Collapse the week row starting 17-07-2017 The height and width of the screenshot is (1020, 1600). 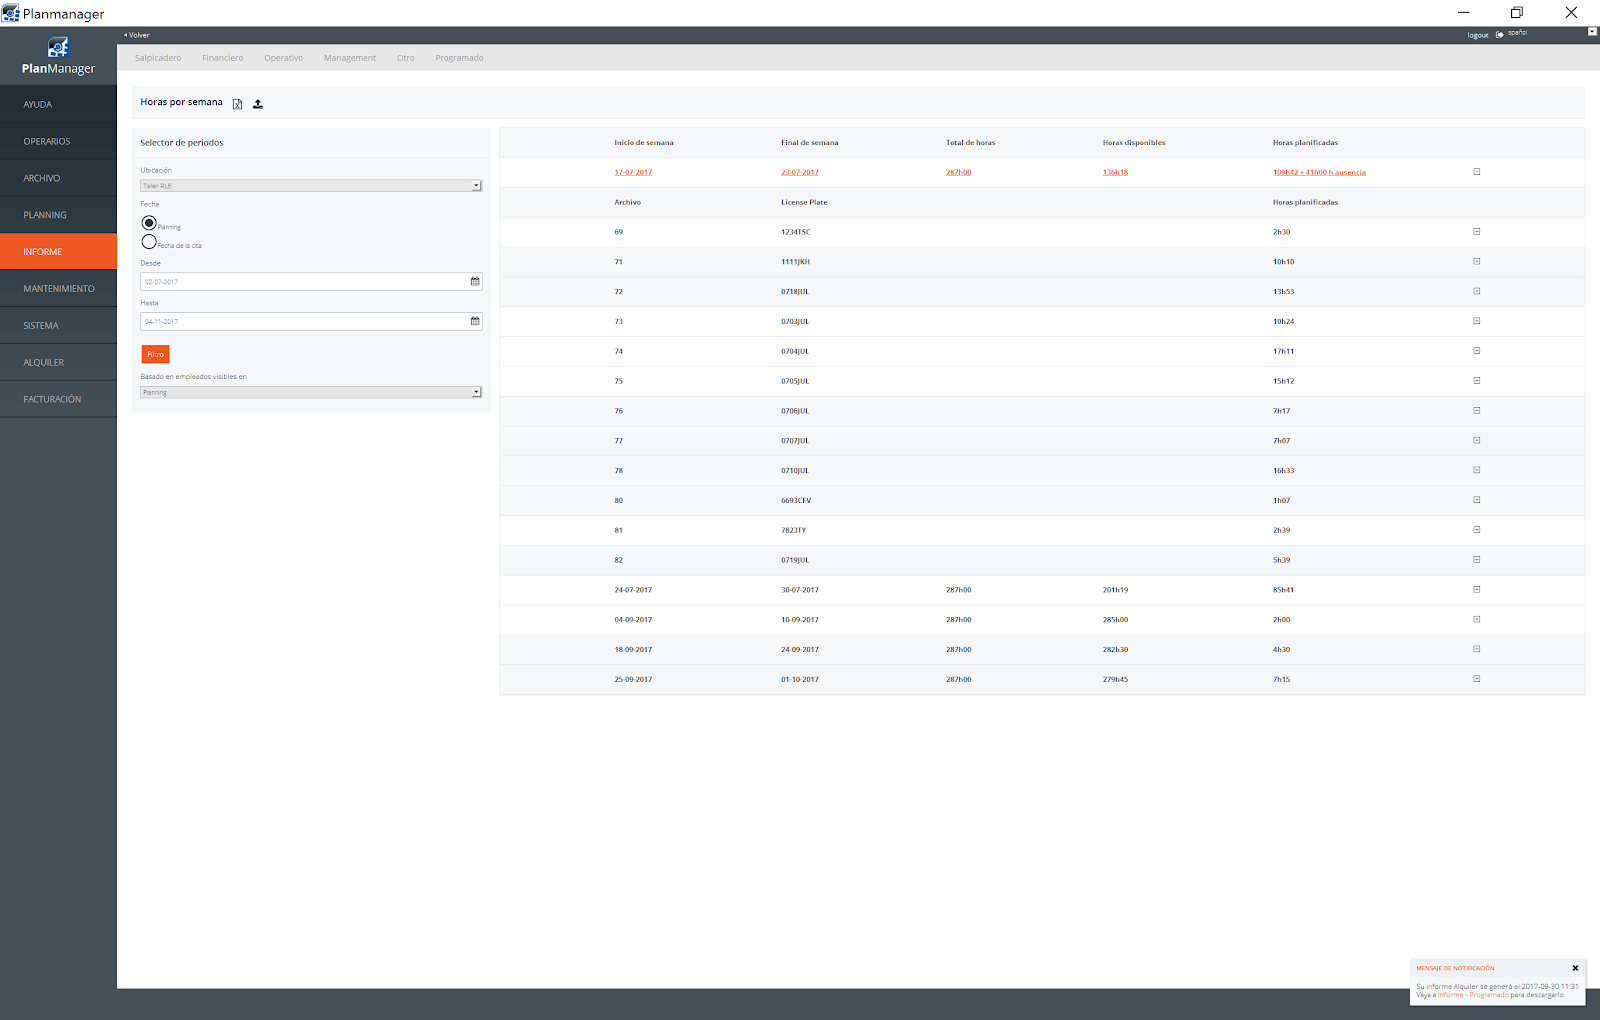coord(1477,172)
